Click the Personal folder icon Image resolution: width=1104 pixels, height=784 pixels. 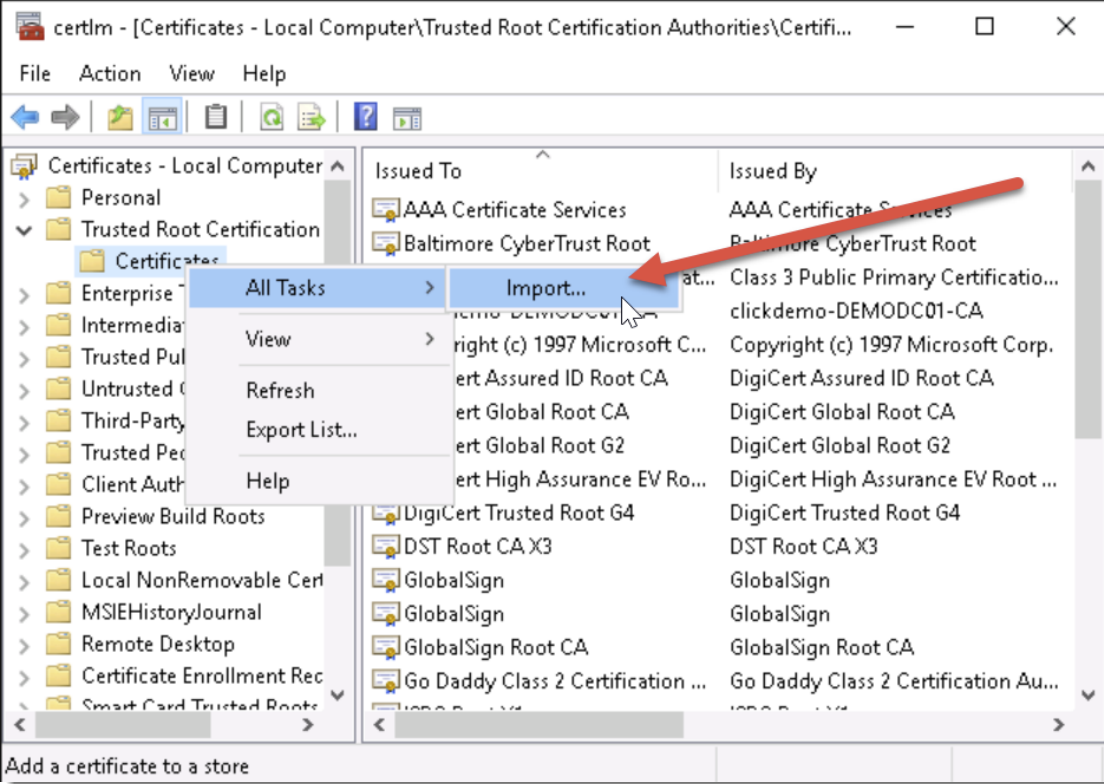click(58, 198)
